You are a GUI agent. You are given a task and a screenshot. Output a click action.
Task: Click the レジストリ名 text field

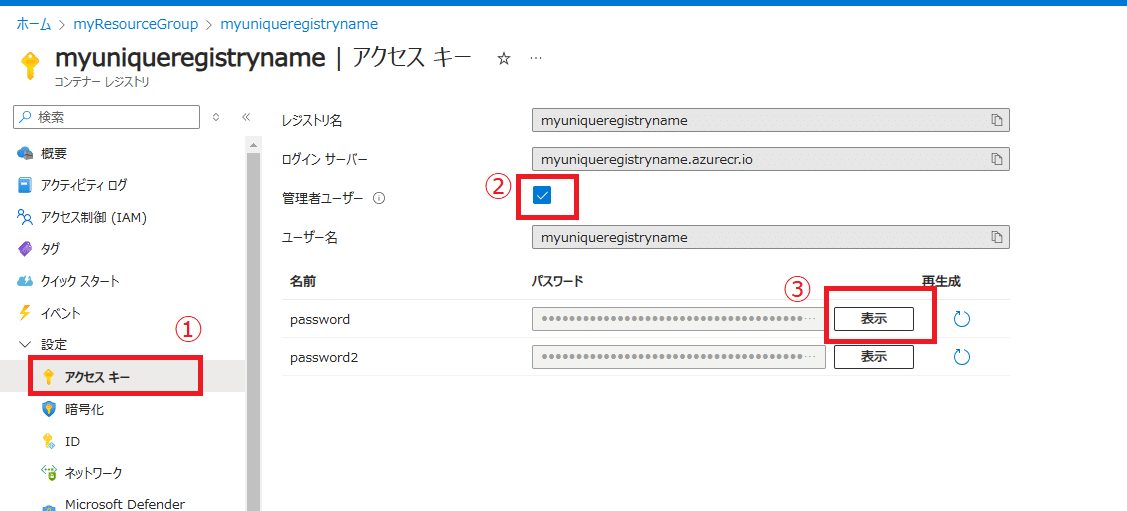pos(771,121)
